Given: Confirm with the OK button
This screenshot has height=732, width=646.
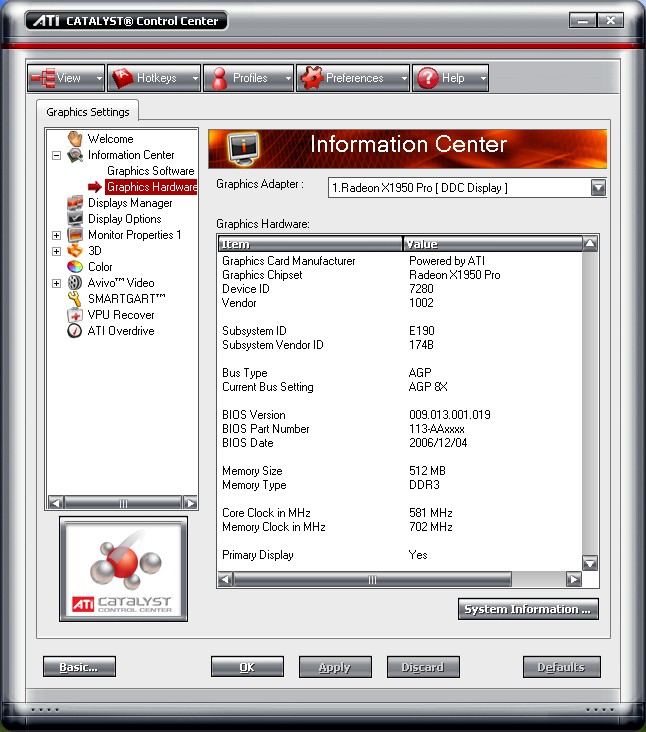Looking at the screenshot, I should pos(247,667).
